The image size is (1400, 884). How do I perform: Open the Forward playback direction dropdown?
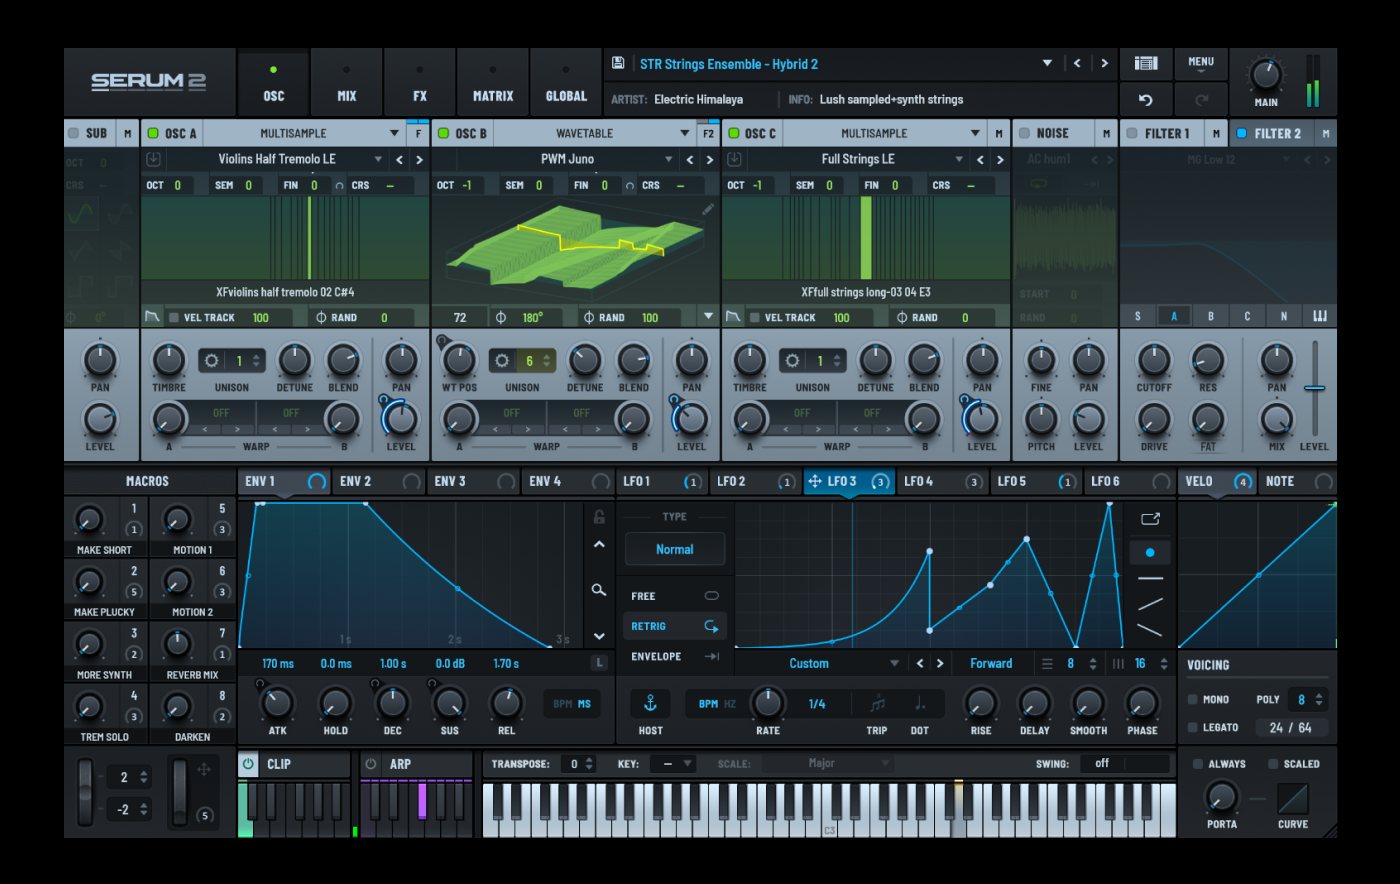(992, 663)
